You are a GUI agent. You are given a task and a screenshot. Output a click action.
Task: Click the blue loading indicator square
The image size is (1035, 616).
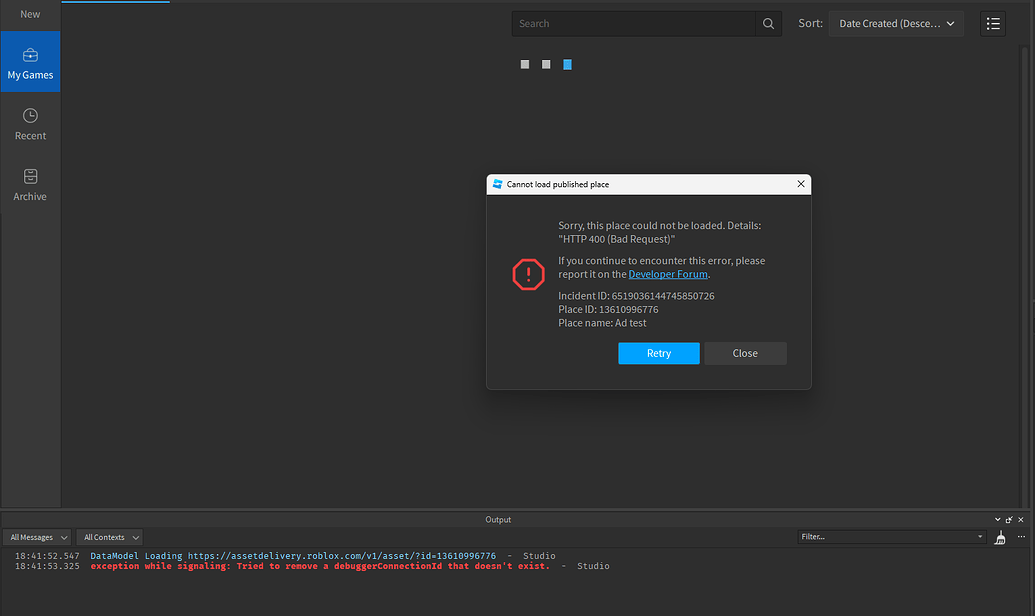567,64
